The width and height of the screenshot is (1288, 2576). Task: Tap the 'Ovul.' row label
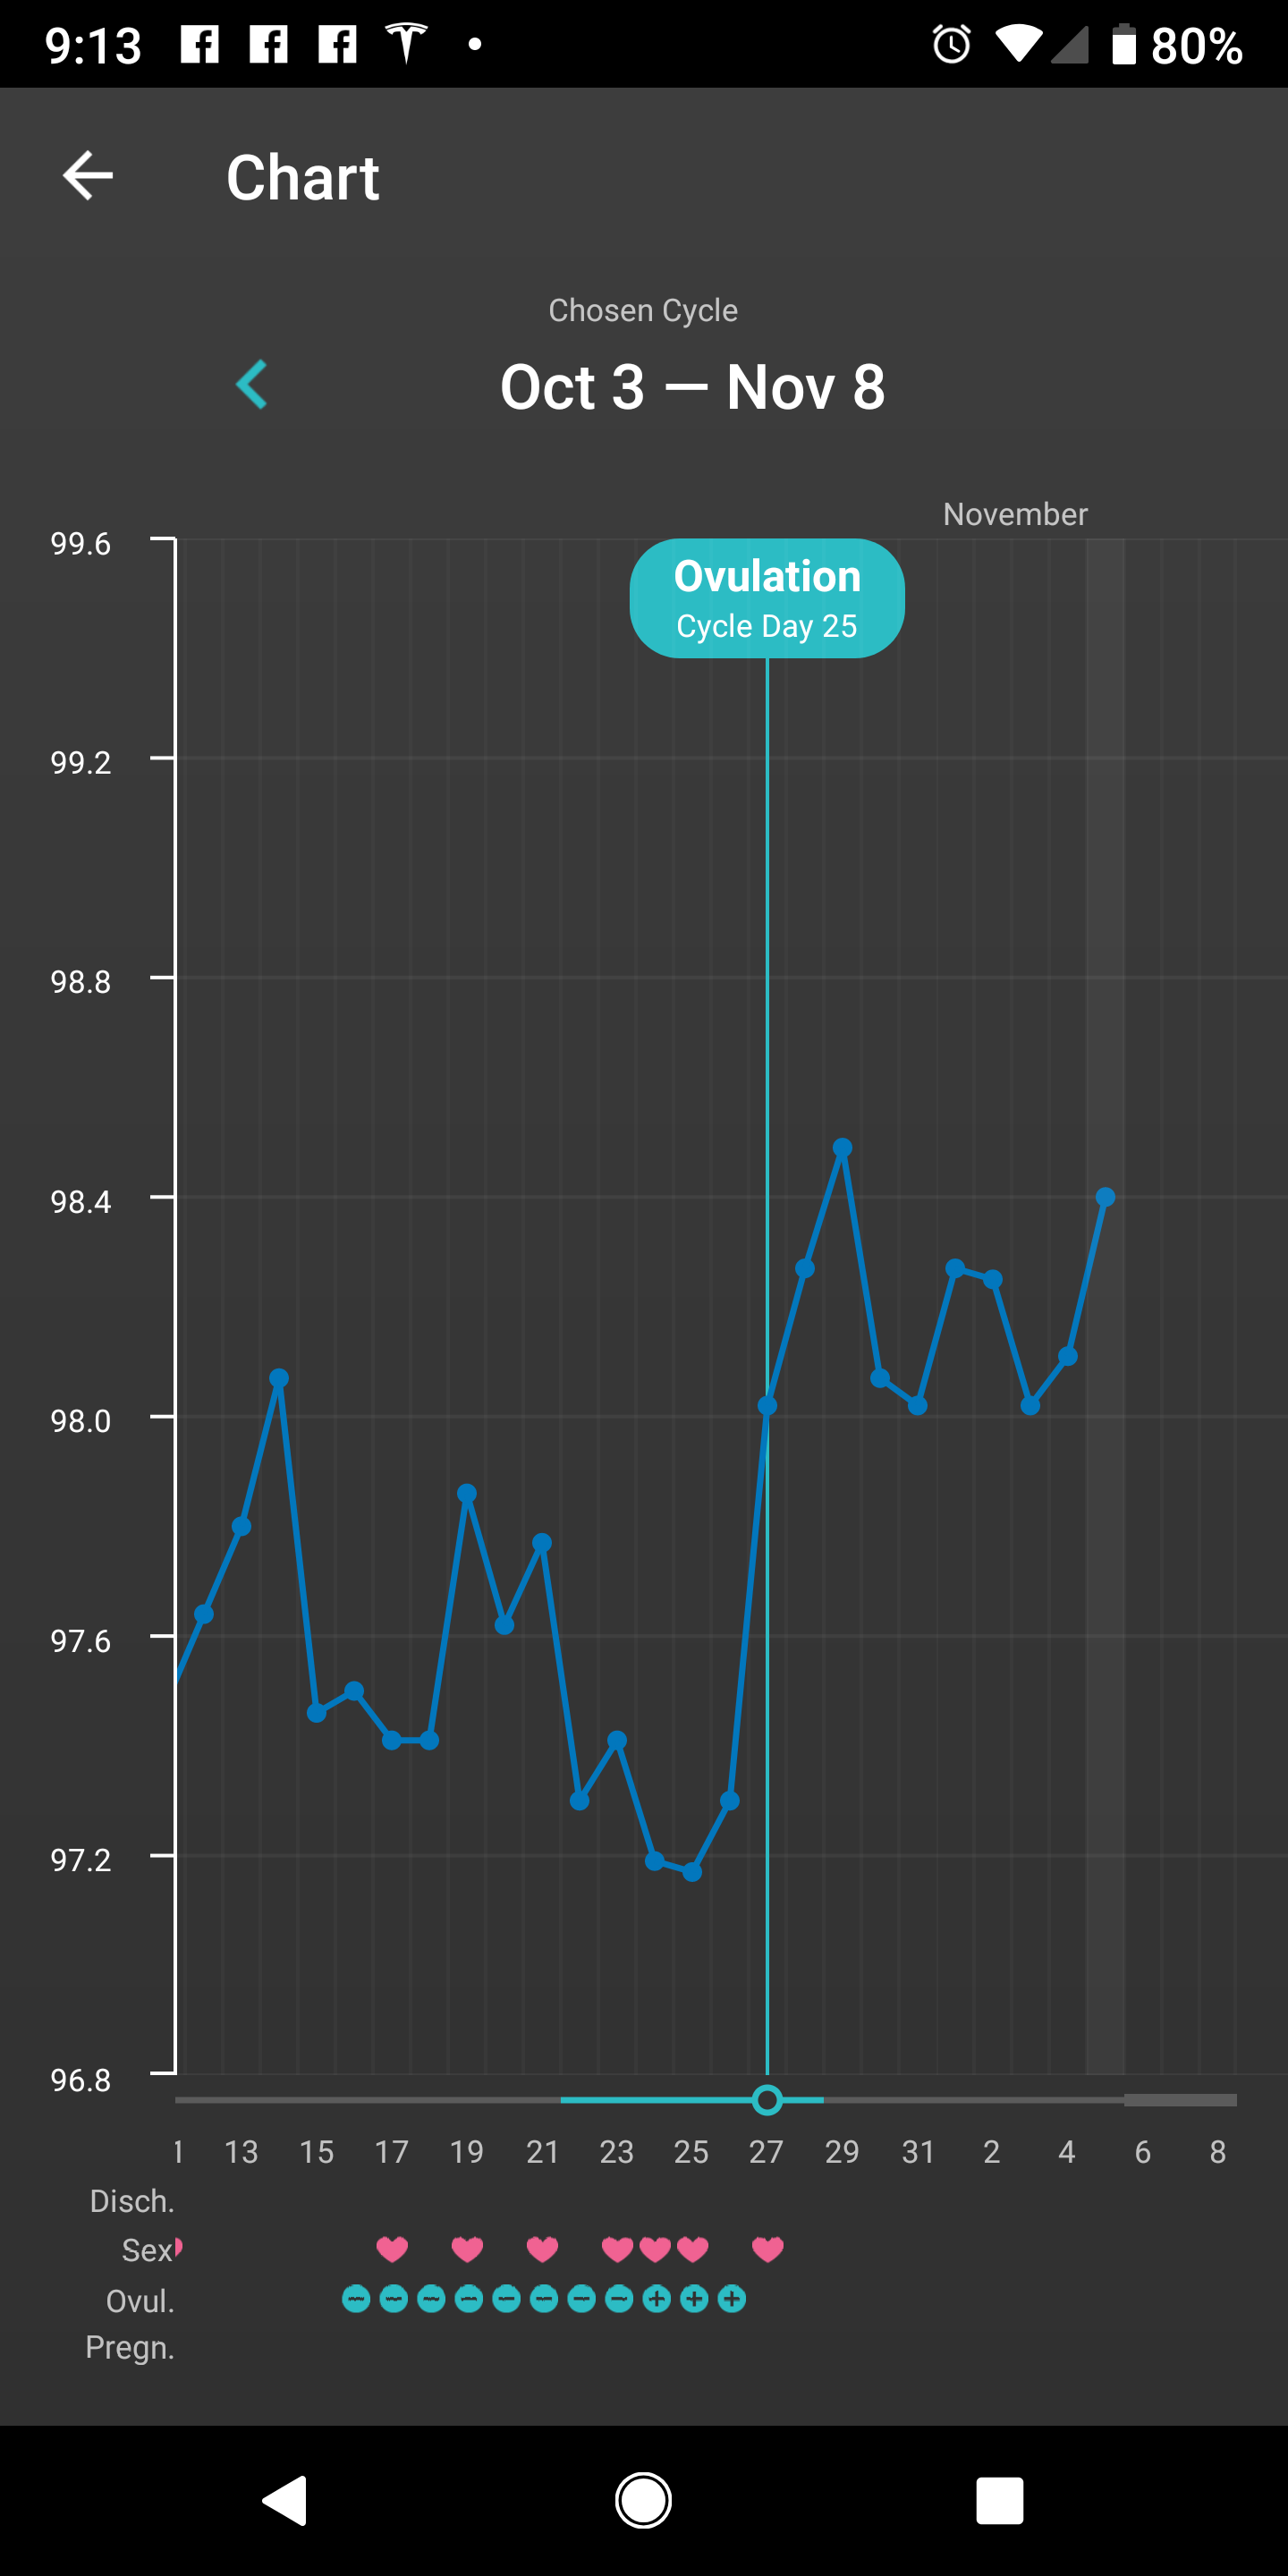pyautogui.click(x=140, y=2301)
